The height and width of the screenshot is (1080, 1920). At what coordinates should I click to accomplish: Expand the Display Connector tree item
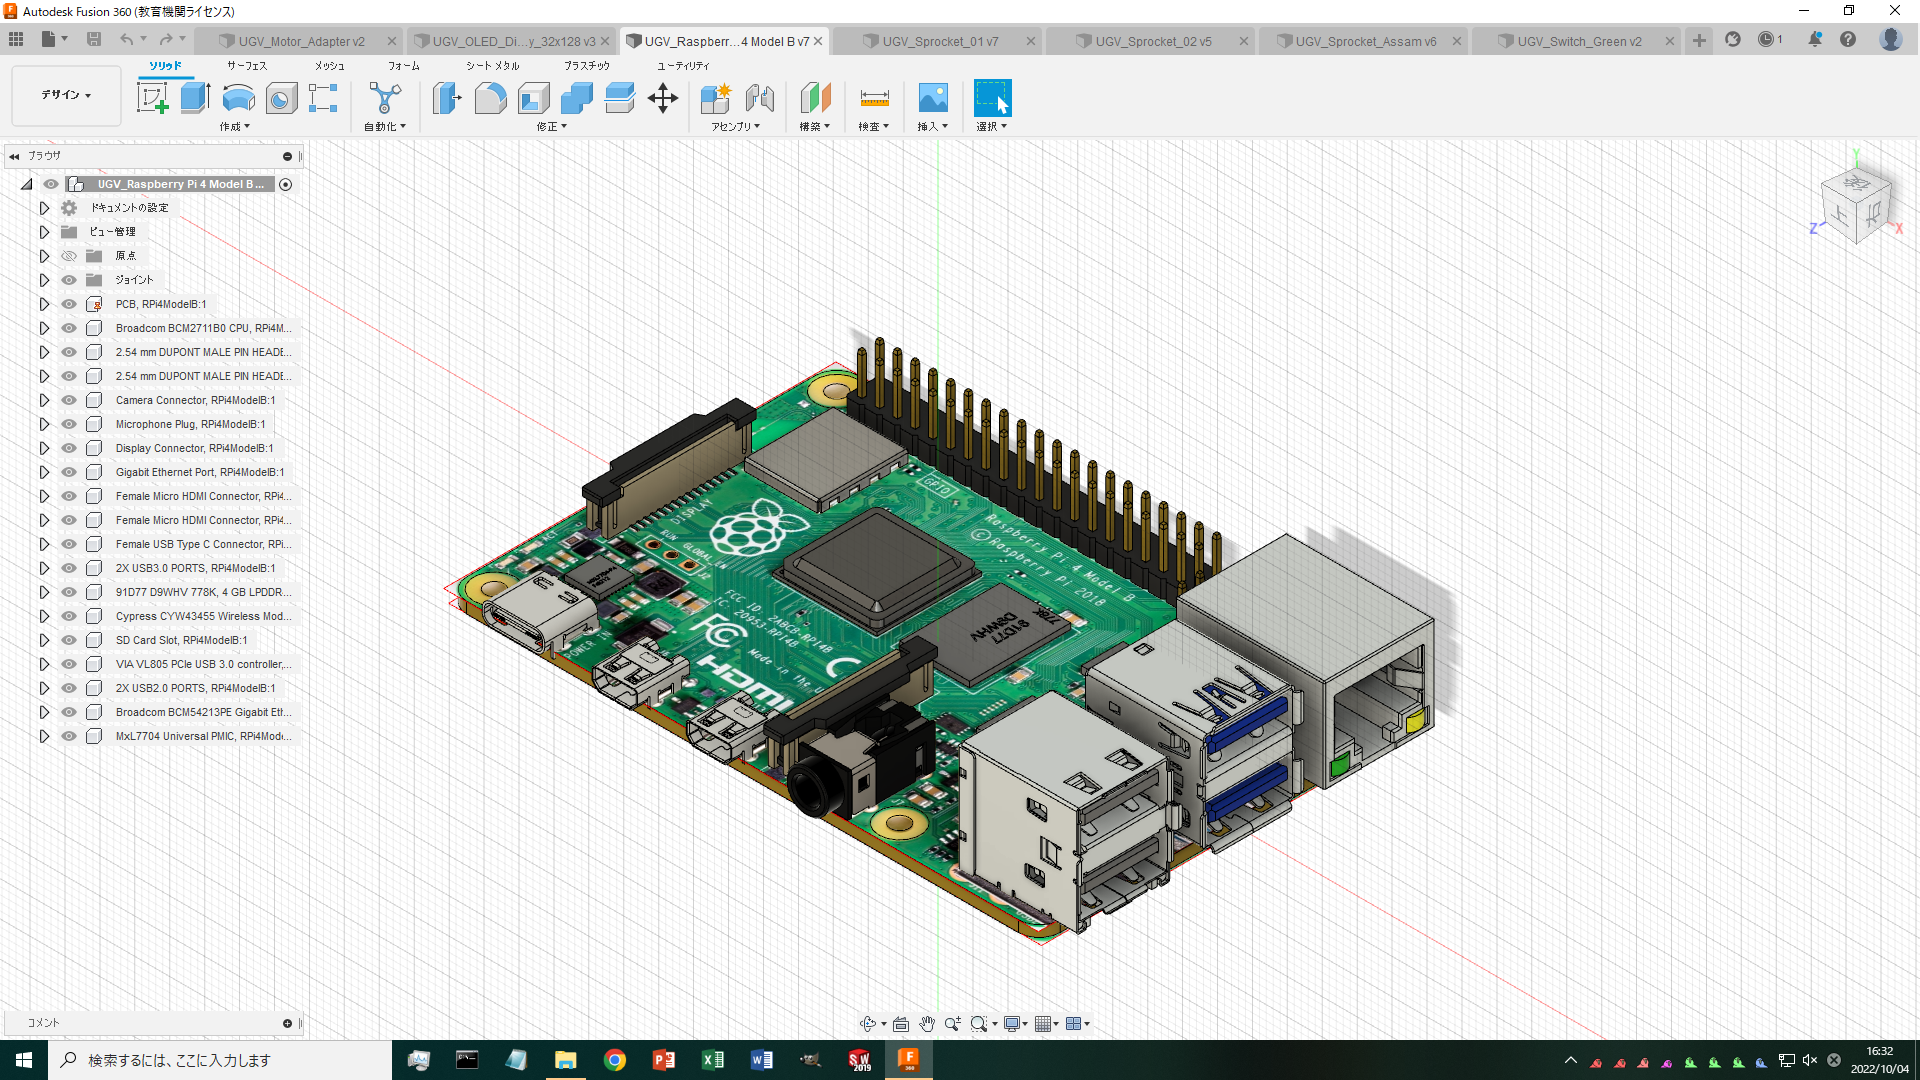pyautogui.click(x=44, y=448)
